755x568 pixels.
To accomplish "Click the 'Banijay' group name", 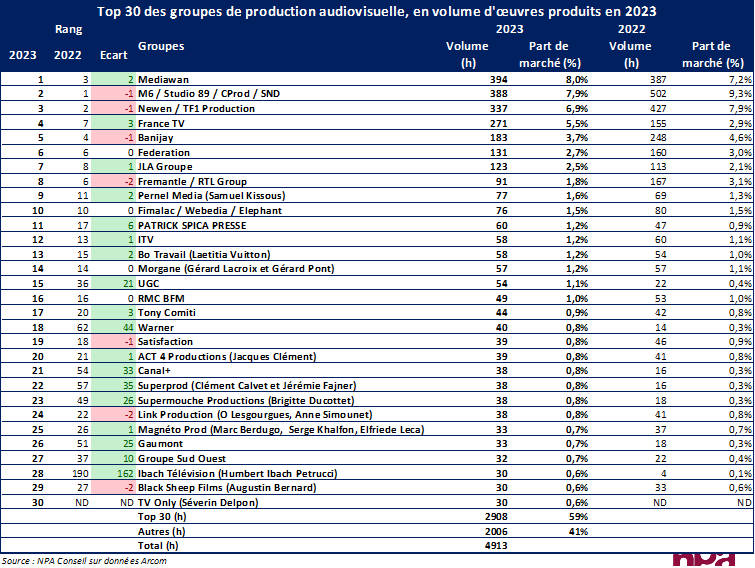I will [155, 138].
